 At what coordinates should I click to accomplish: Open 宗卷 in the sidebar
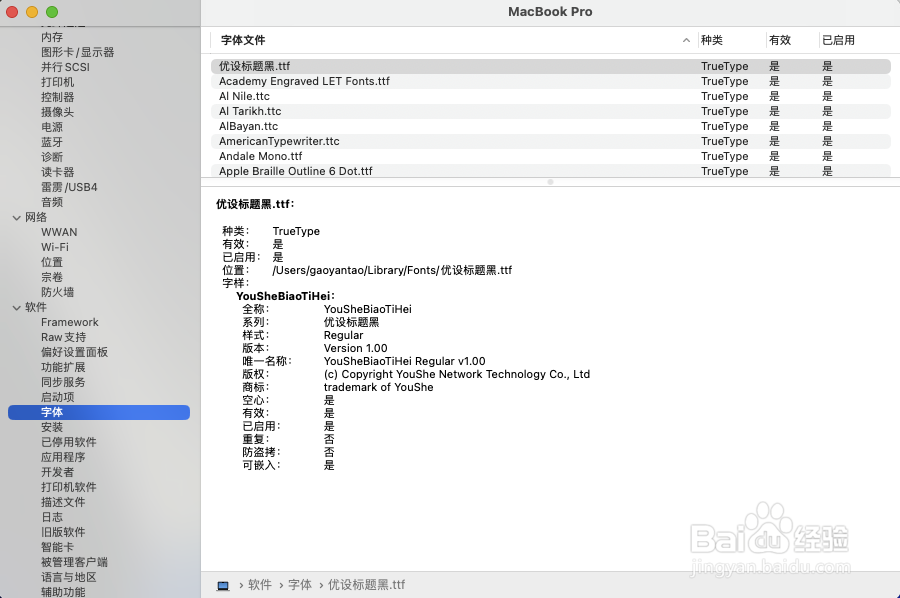coord(52,277)
